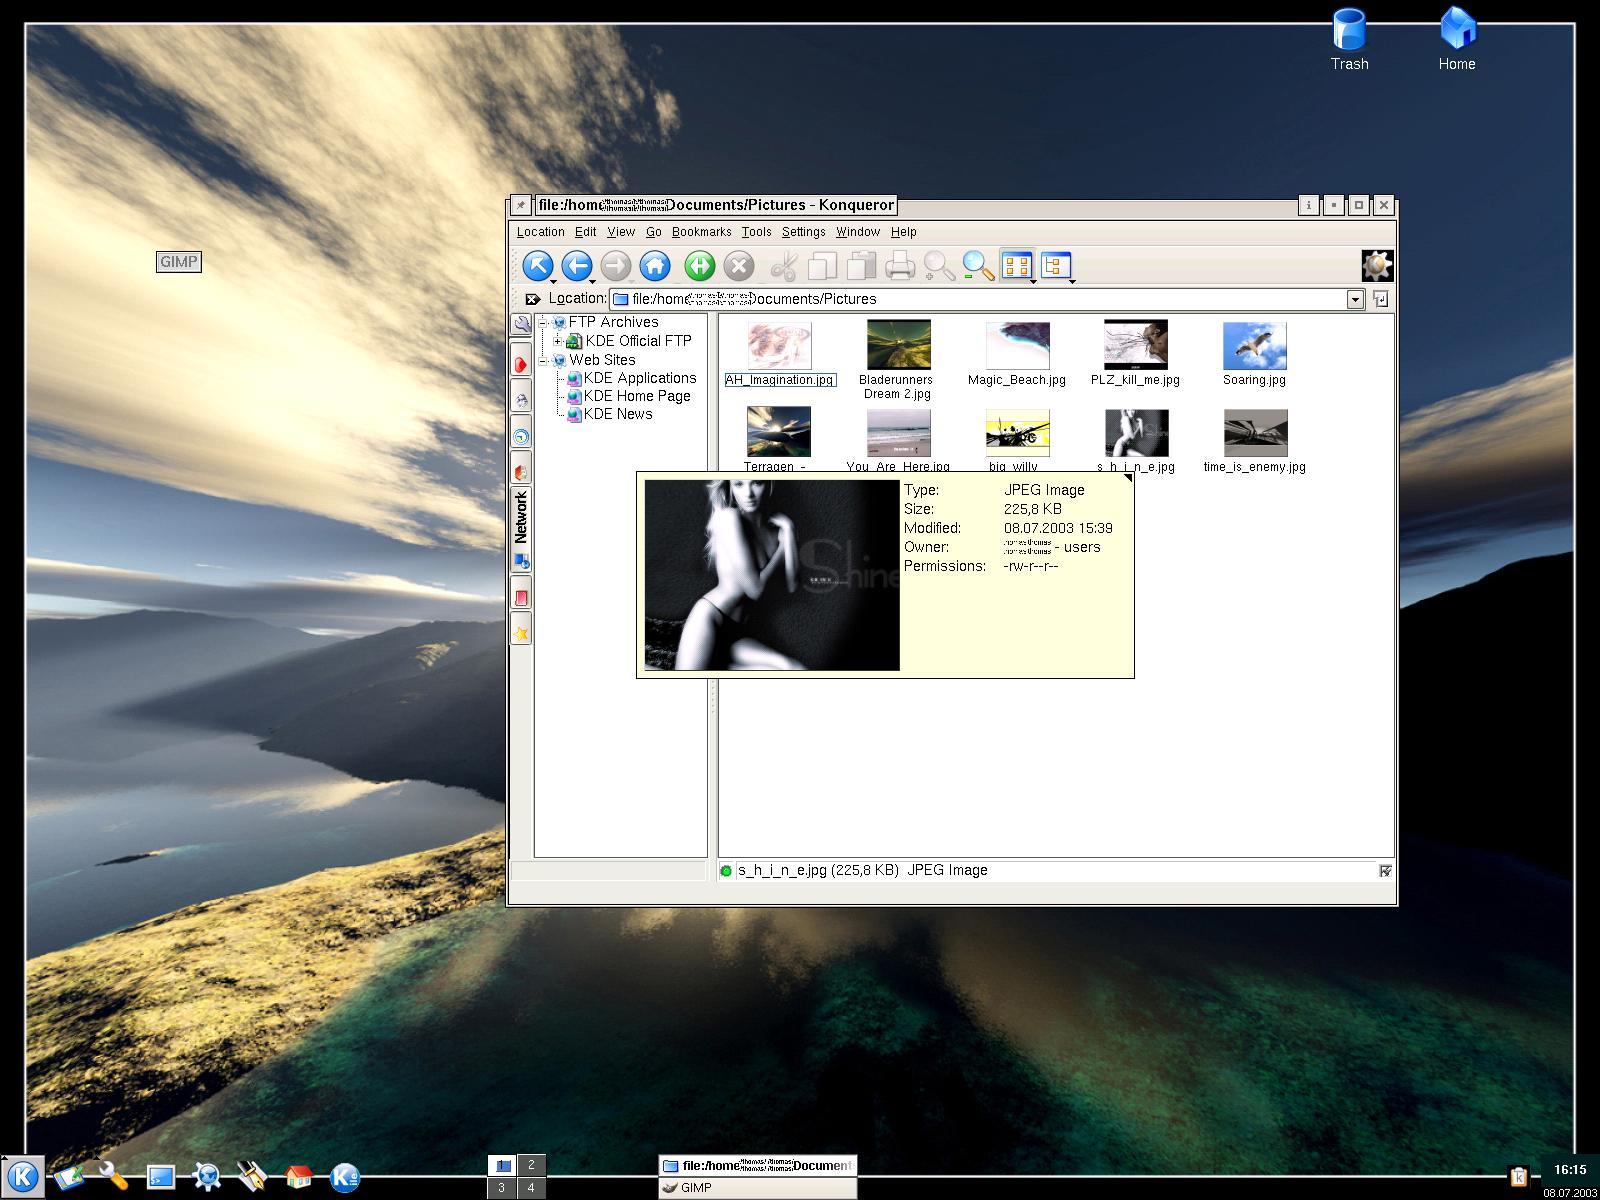Select Bladerunners Dream 2.jpg thumbnail
1600x1200 pixels.
click(x=898, y=345)
